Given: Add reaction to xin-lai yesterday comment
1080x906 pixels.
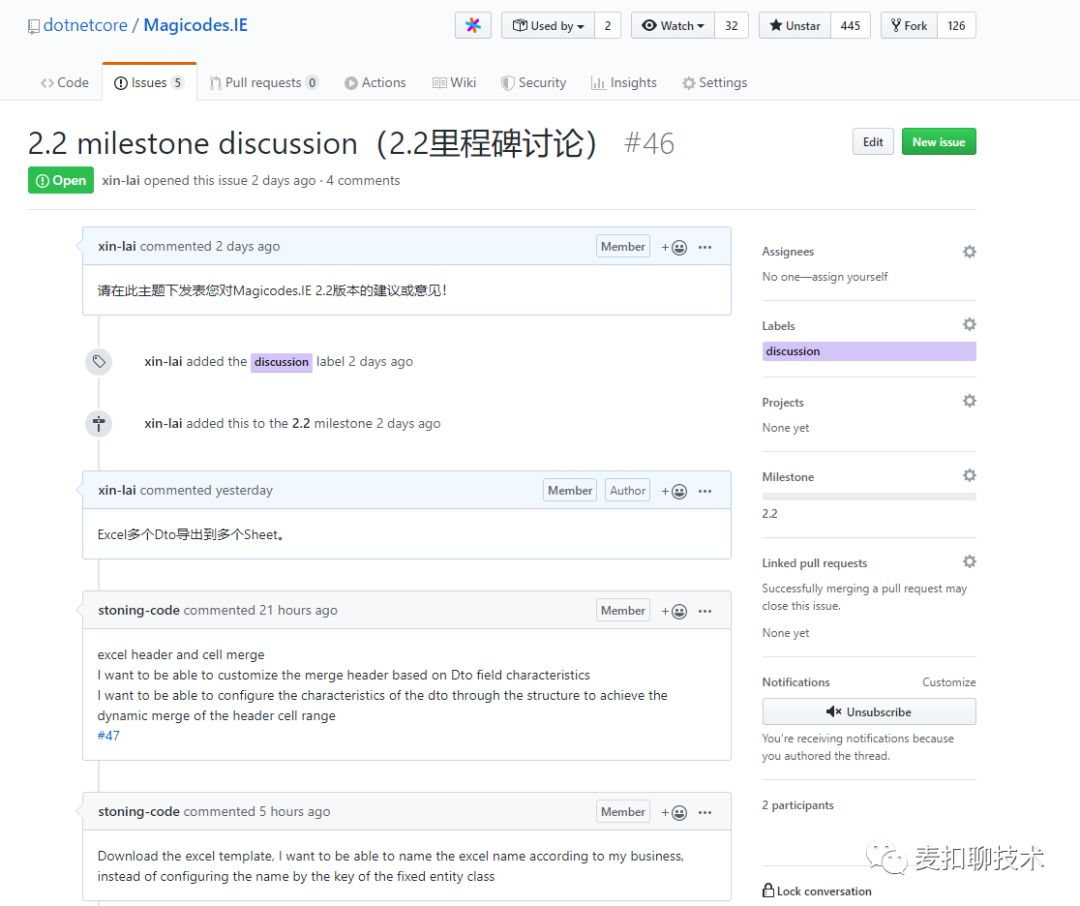Looking at the screenshot, I should pos(674,491).
